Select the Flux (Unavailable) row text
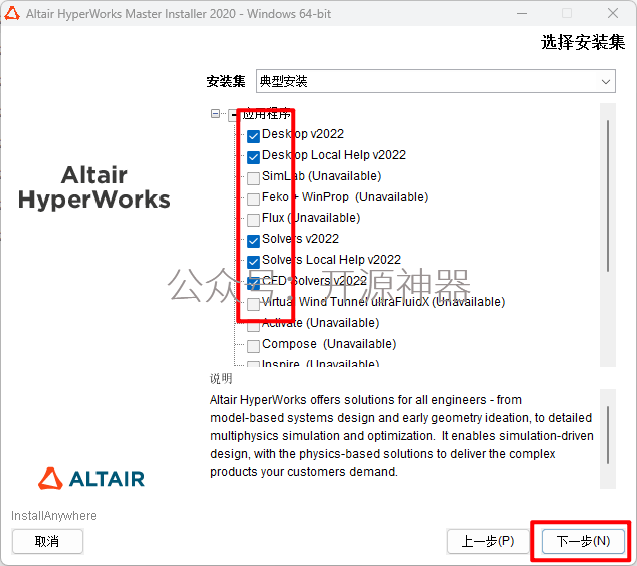This screenshot has height=566, width=637. pyautogui.click(x=311, y=218)
